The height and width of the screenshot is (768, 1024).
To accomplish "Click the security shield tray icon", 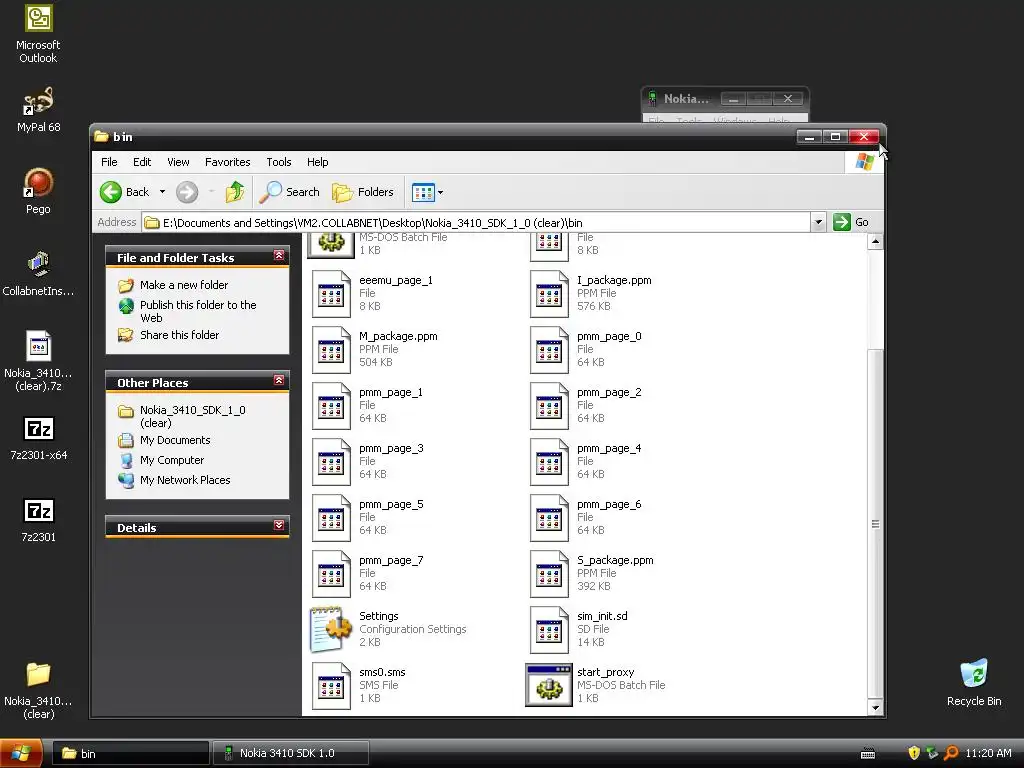I will [914, 753].
